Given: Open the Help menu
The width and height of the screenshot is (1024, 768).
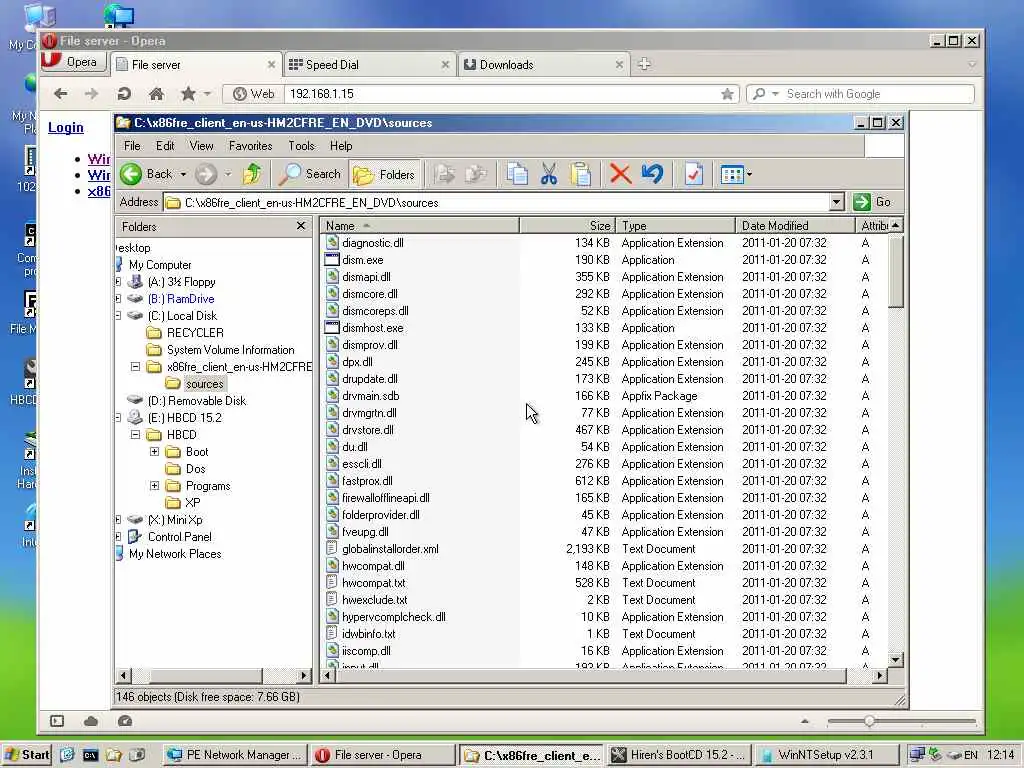Looking at the screenshot, I should [x=341, y=146].
